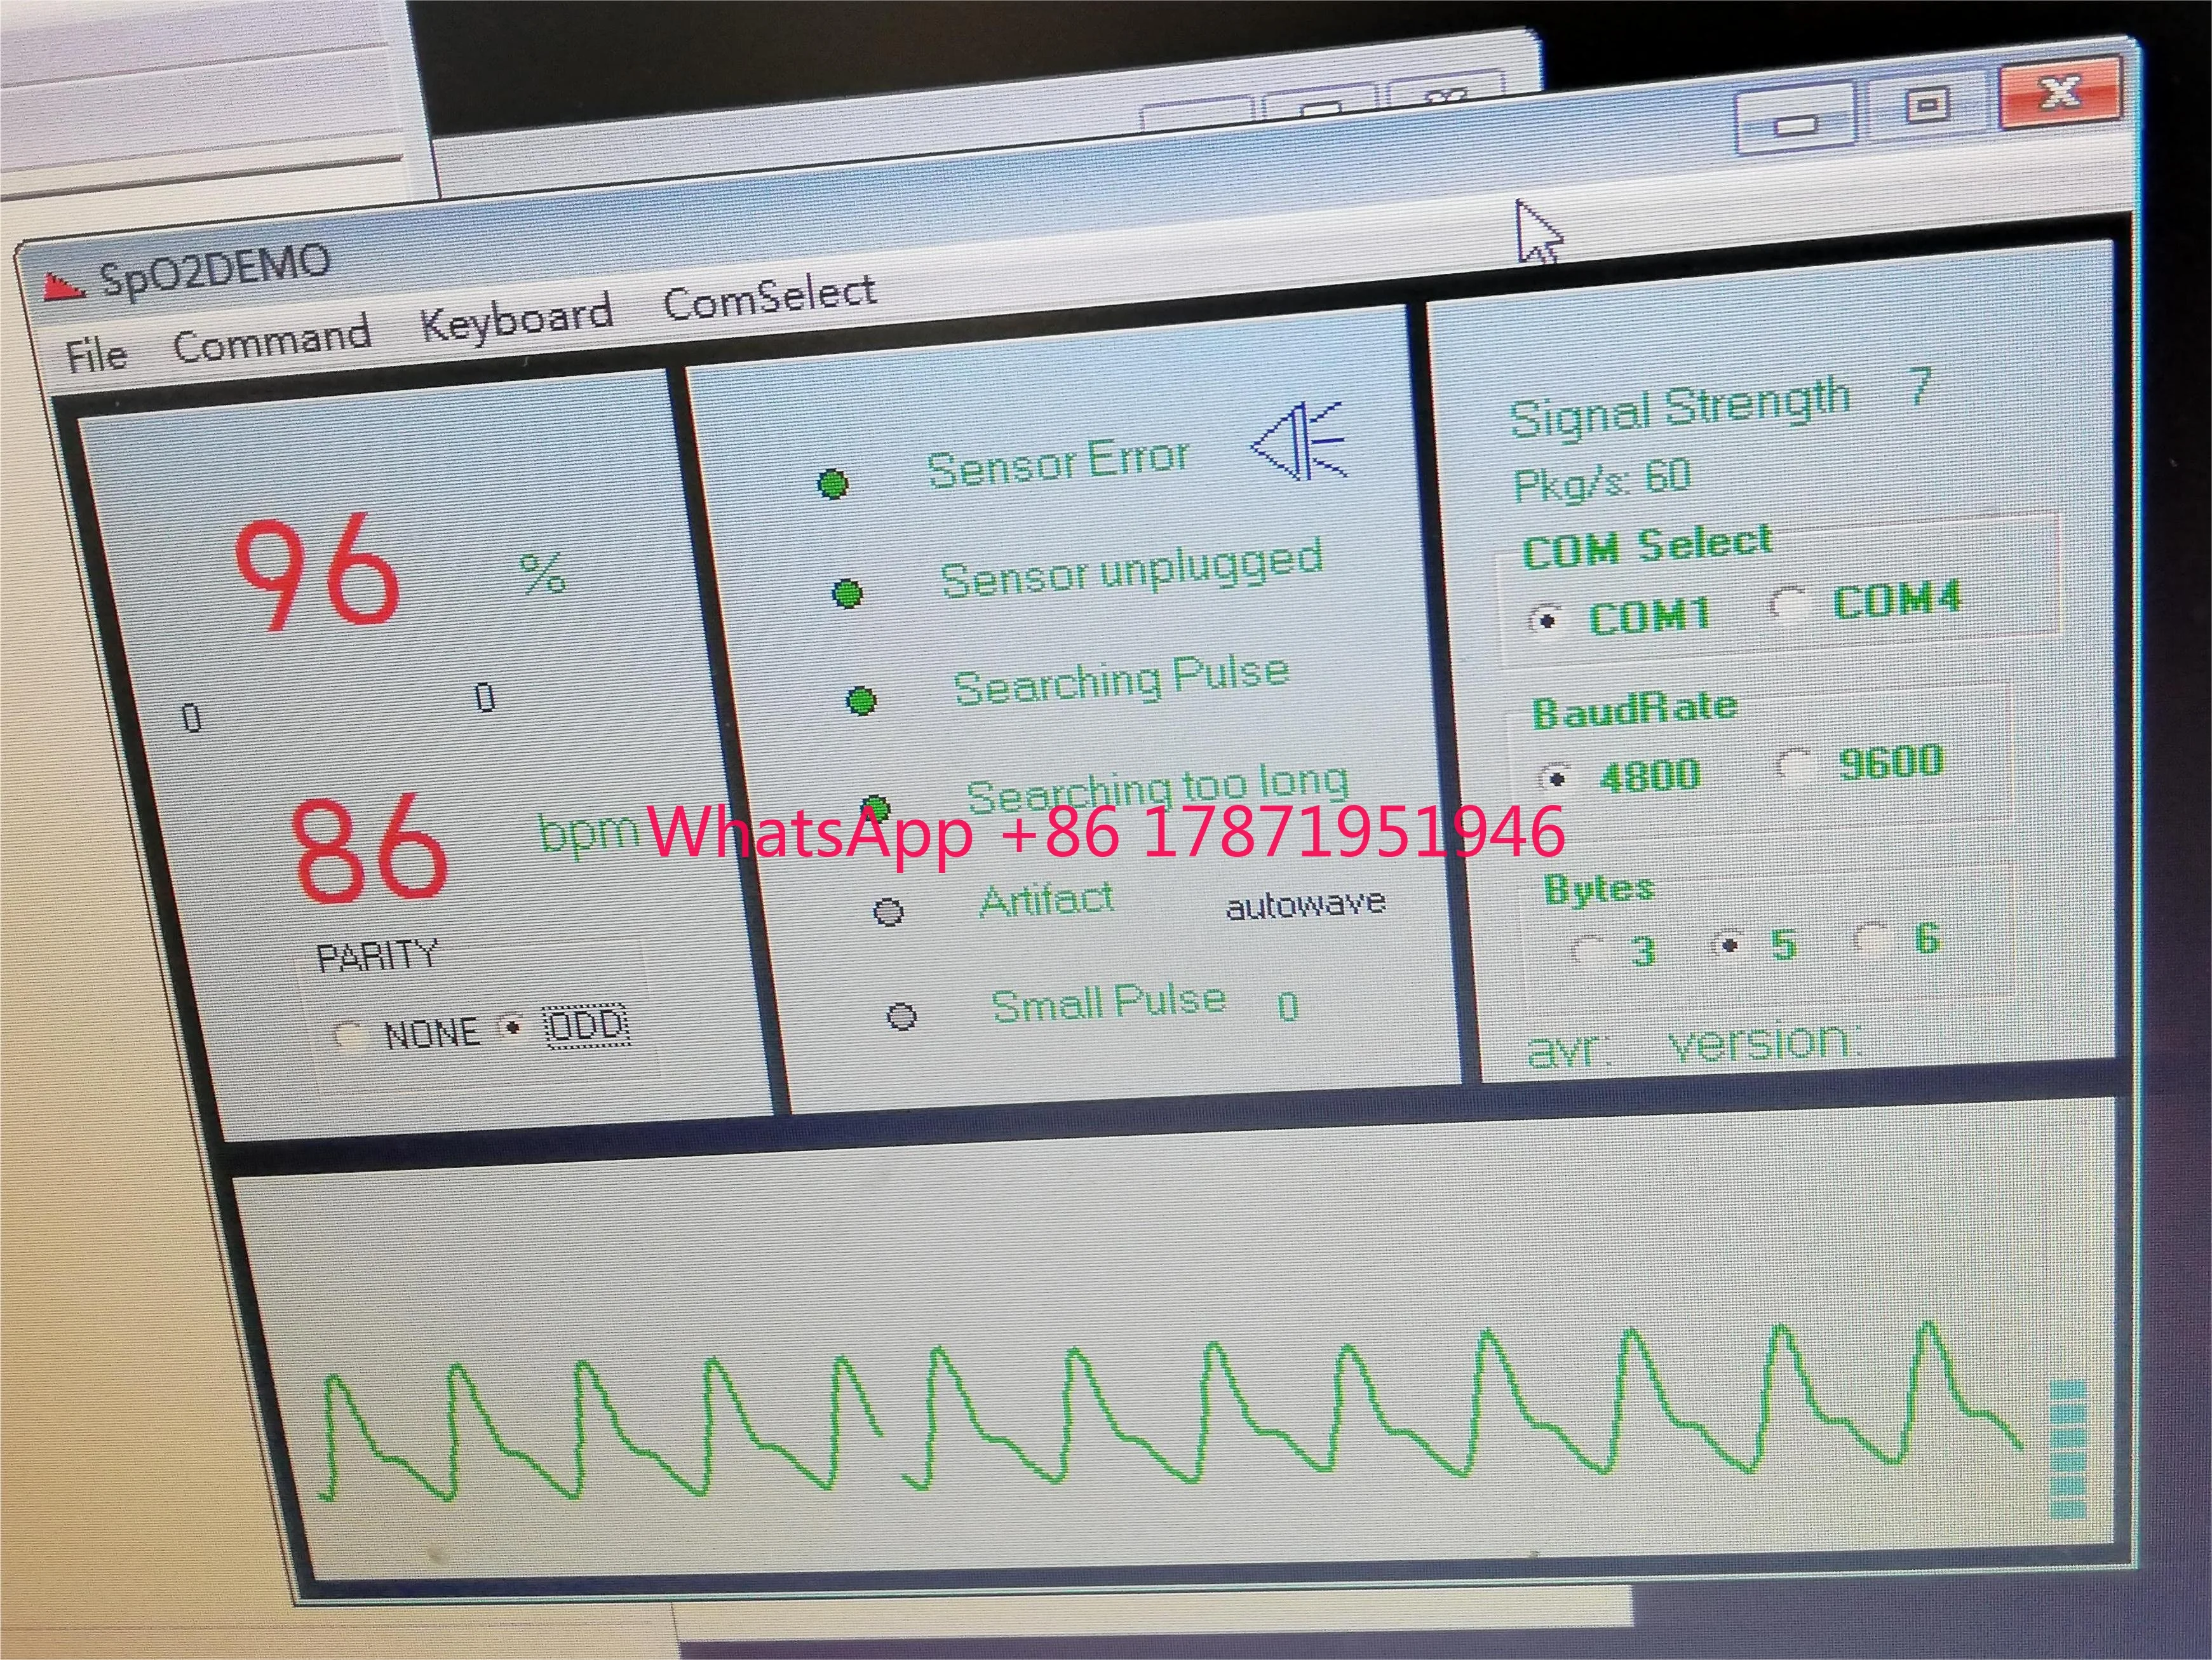Click the Artifact gray indicator
The width and height of the screenshot is (2212, 1660).
889,912
